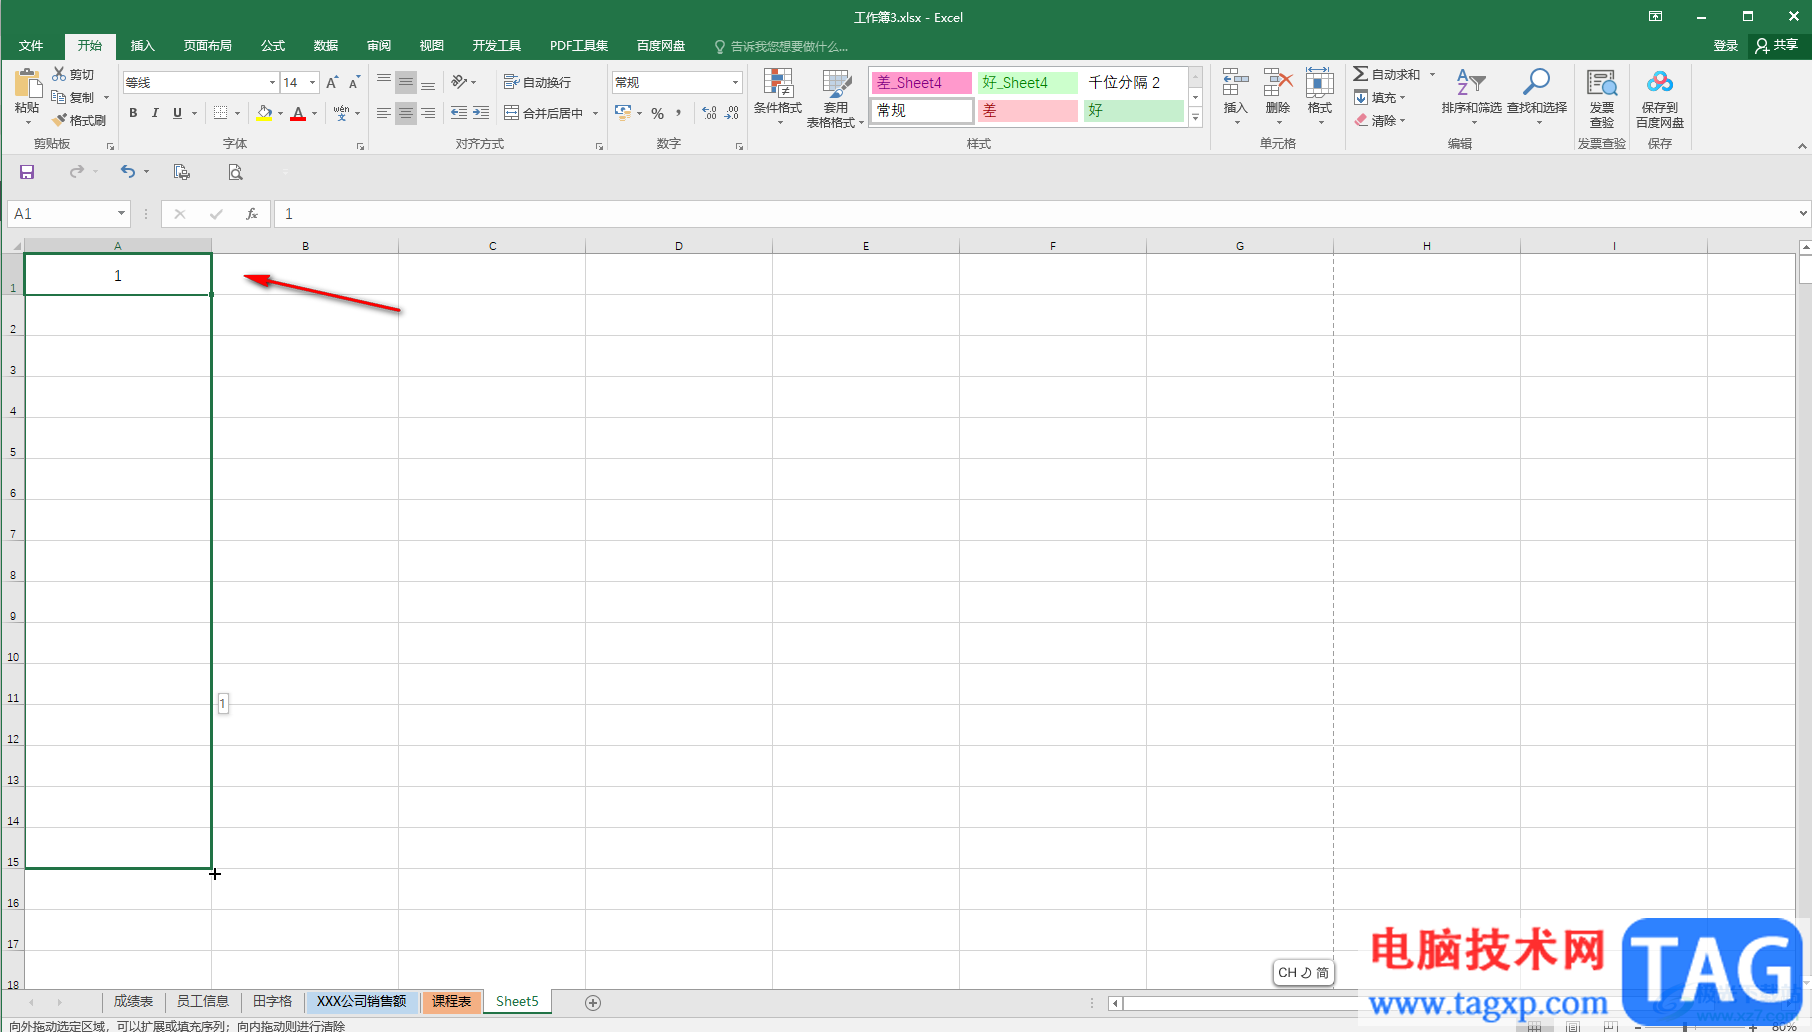
Task: Click the Sign in button
Action: 1725,46
